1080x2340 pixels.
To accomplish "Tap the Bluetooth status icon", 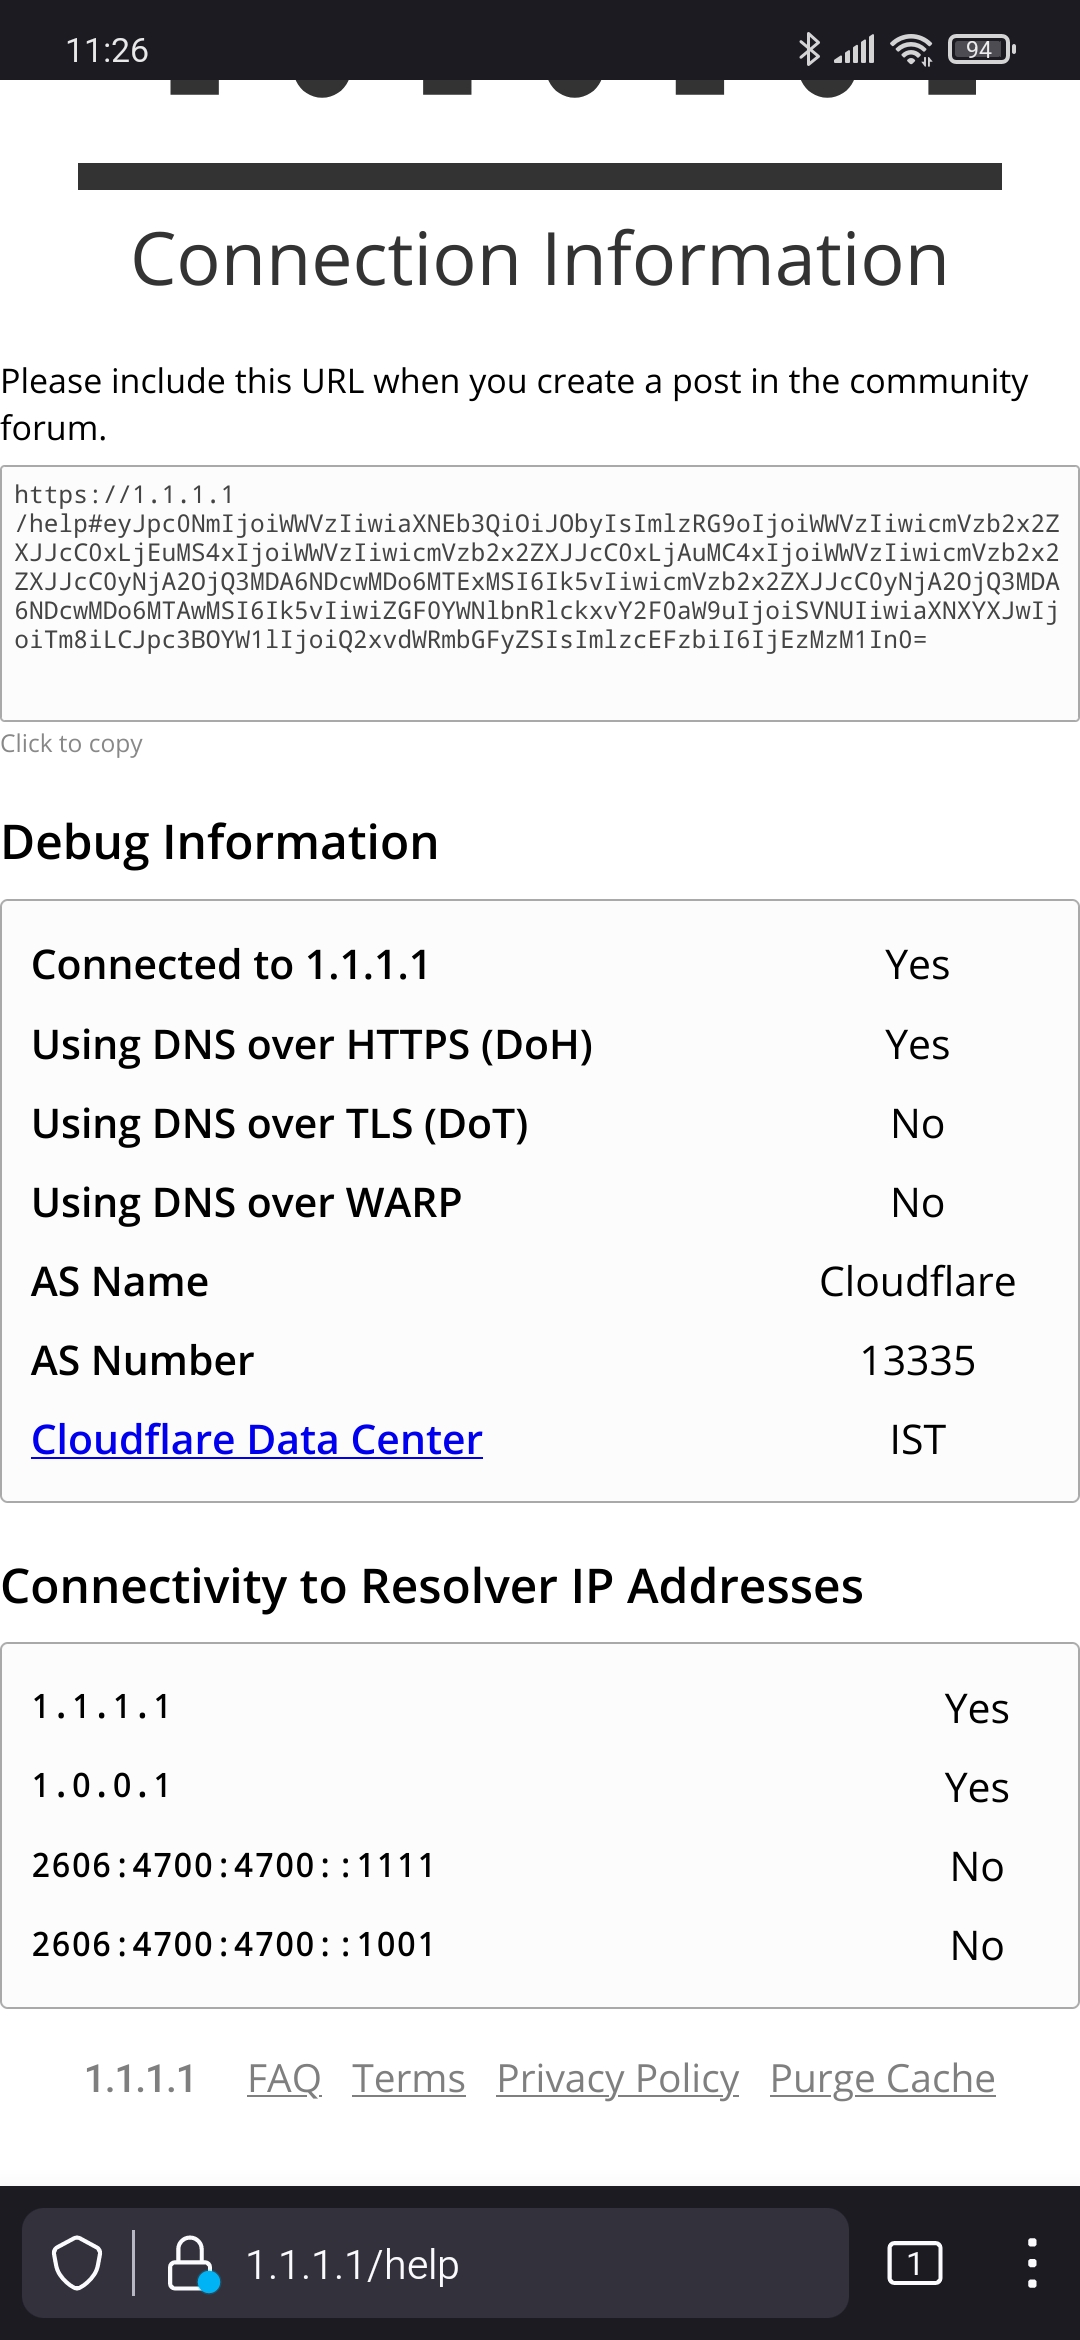I will [x=809, y=49].
